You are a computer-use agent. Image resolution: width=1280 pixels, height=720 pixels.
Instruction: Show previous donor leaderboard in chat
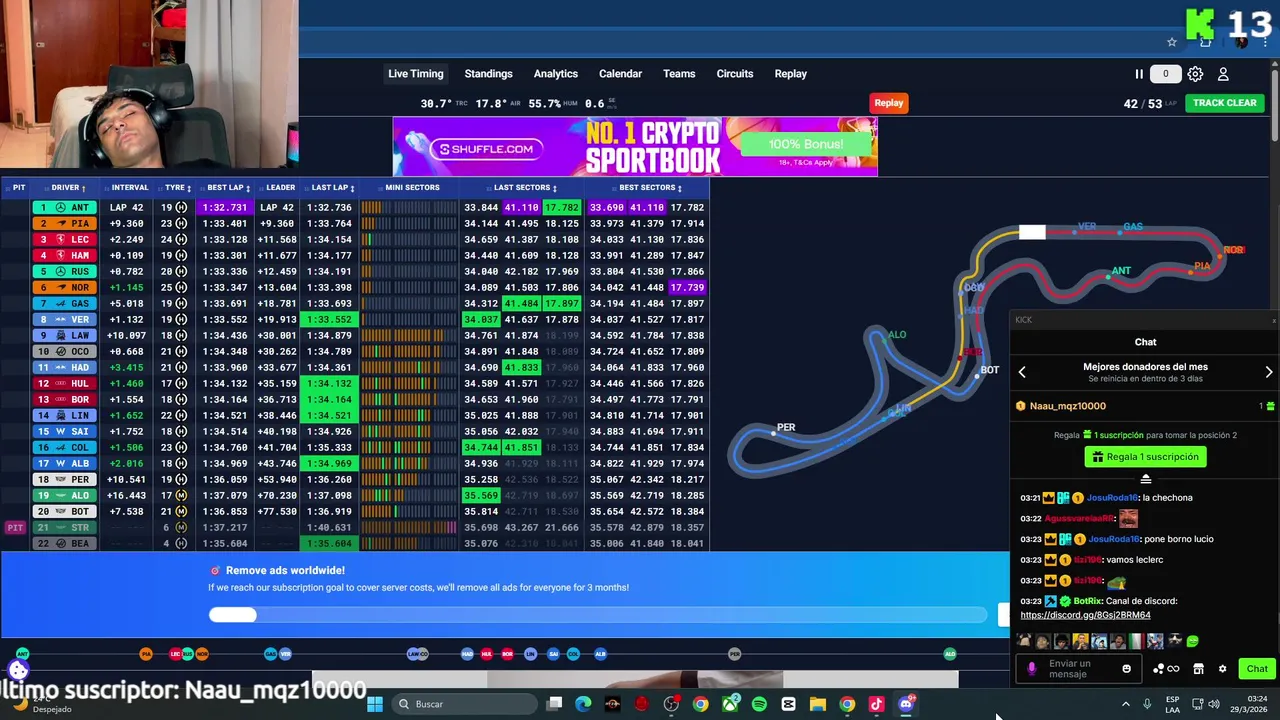pos(1022,372)
